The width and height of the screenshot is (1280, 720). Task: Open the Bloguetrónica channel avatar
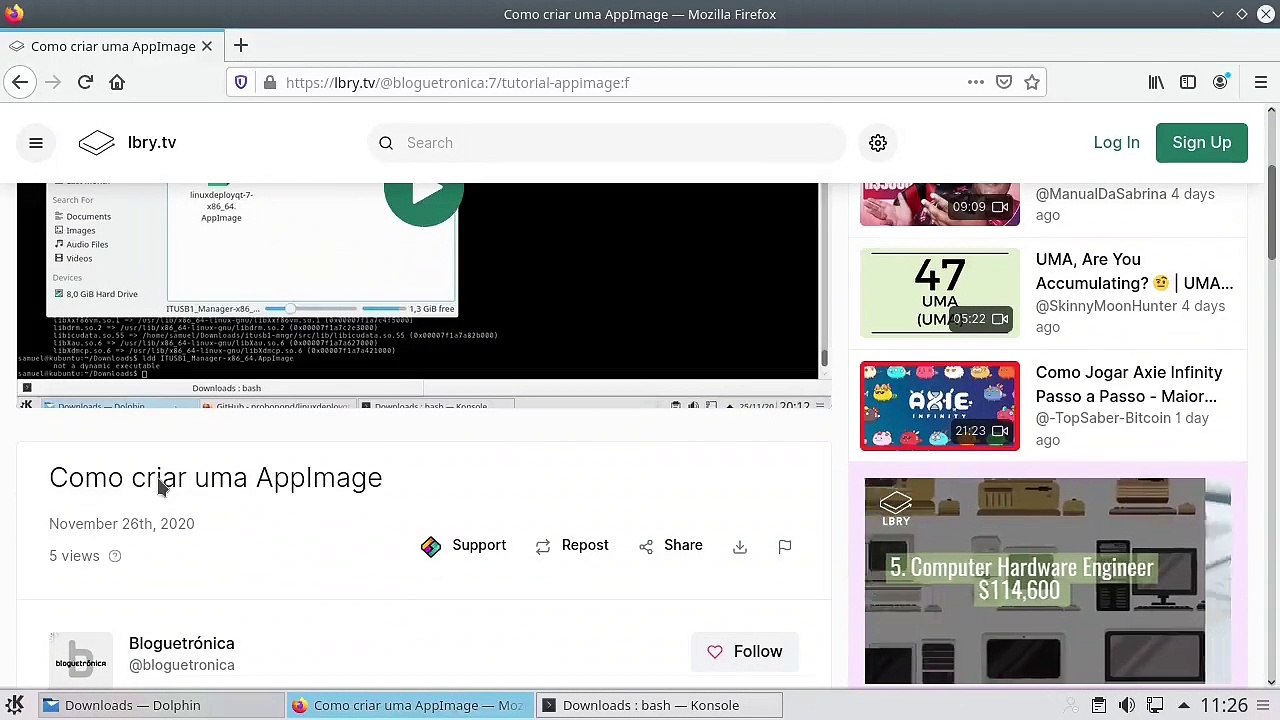tap(81, 658)
